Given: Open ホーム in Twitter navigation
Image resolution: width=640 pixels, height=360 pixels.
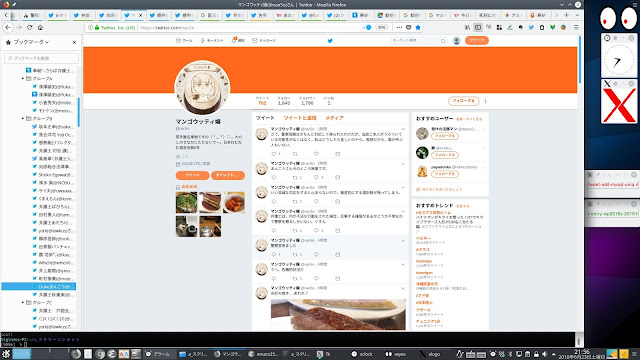Looking at the screenshot, I should pos(184,40).
